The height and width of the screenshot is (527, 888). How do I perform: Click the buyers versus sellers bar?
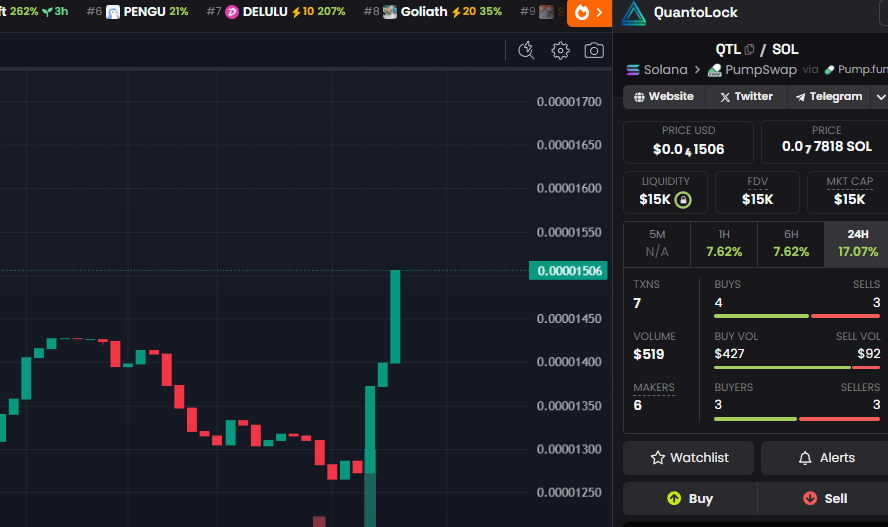(797, 419)
